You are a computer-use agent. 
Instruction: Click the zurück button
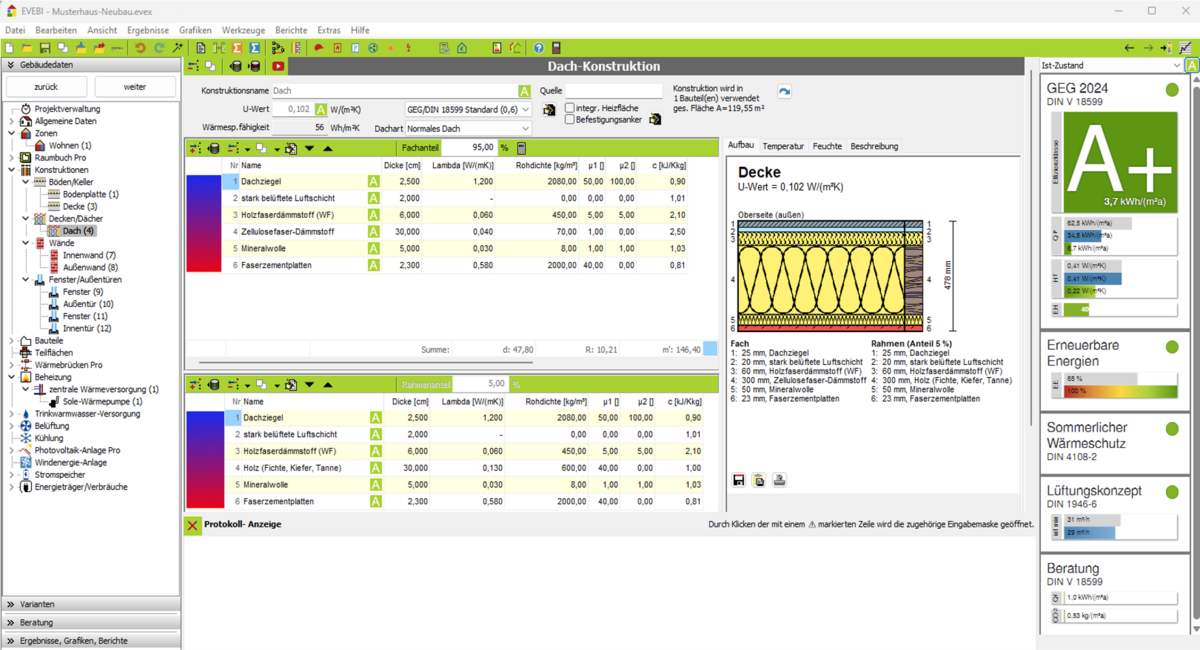46,87
